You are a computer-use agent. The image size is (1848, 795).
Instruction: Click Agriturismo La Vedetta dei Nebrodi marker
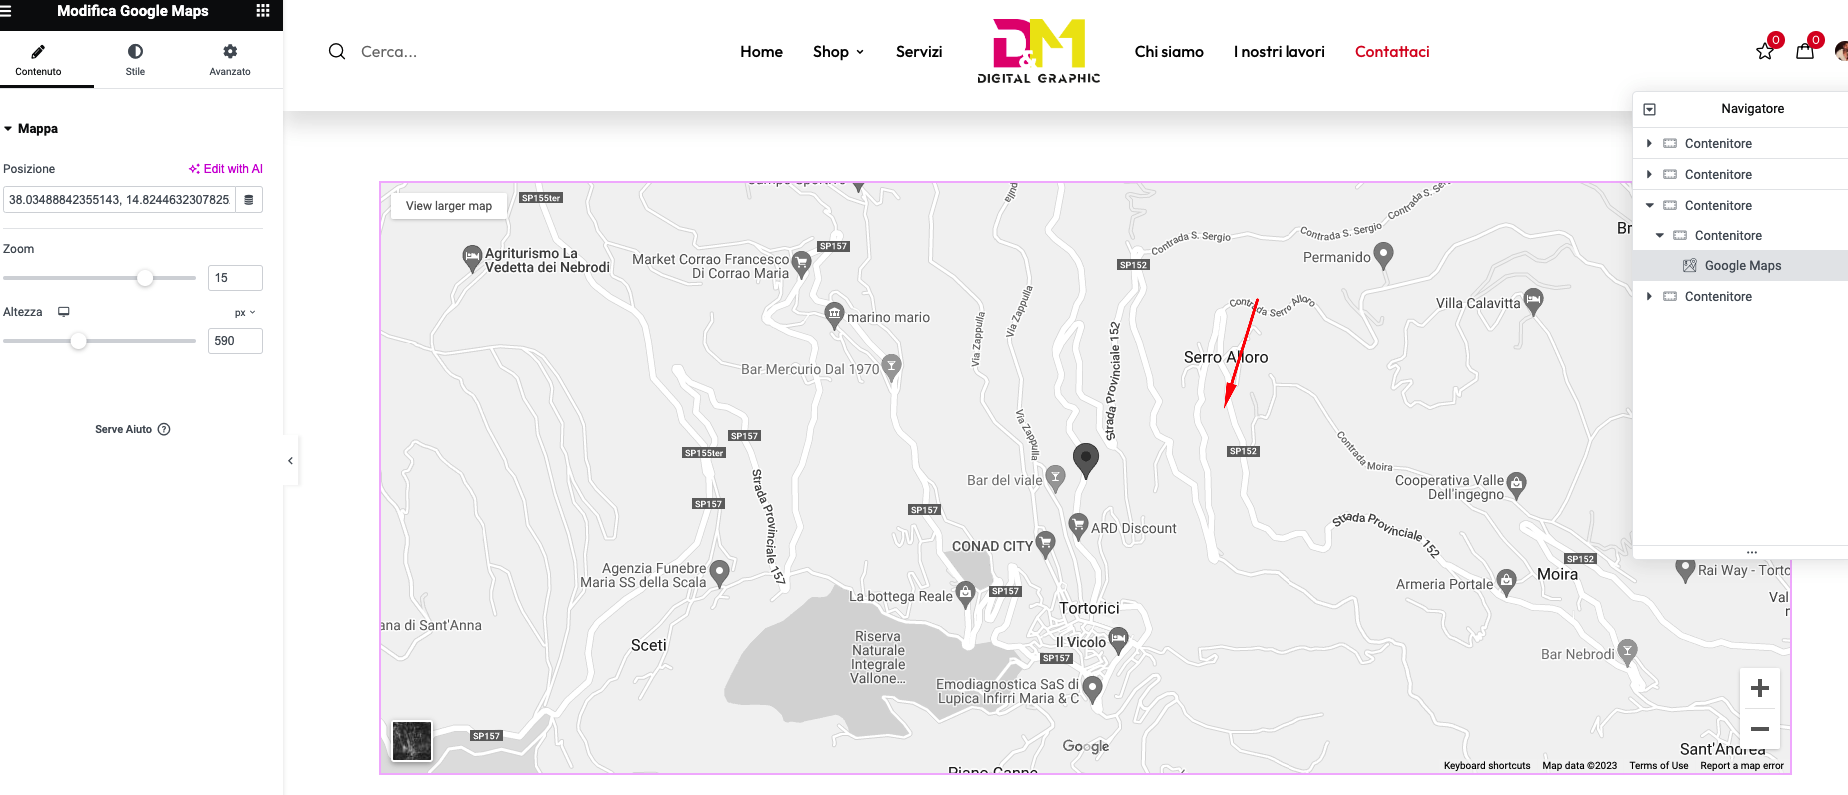click(472, 258)
